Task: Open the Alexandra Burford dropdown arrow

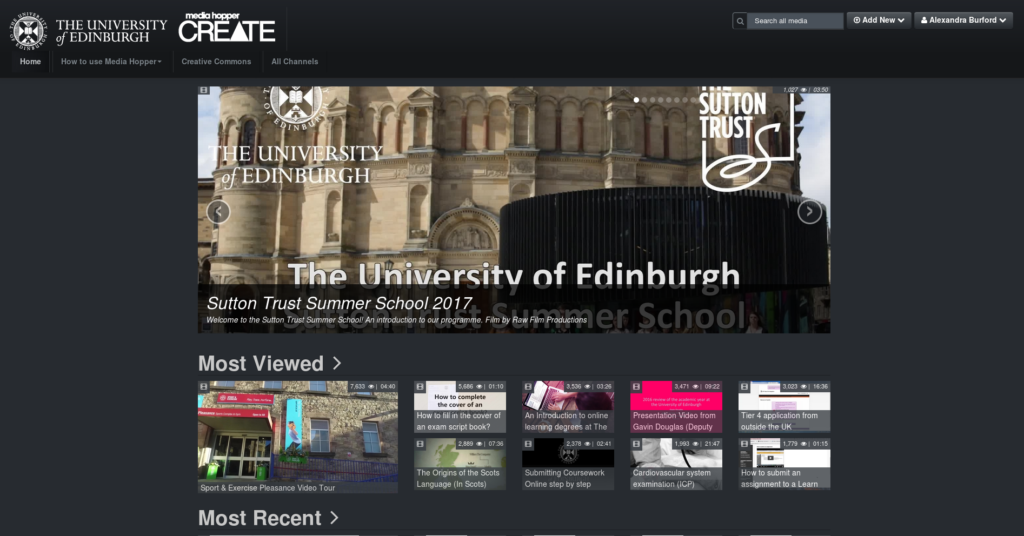Action: pos(1002,20)
